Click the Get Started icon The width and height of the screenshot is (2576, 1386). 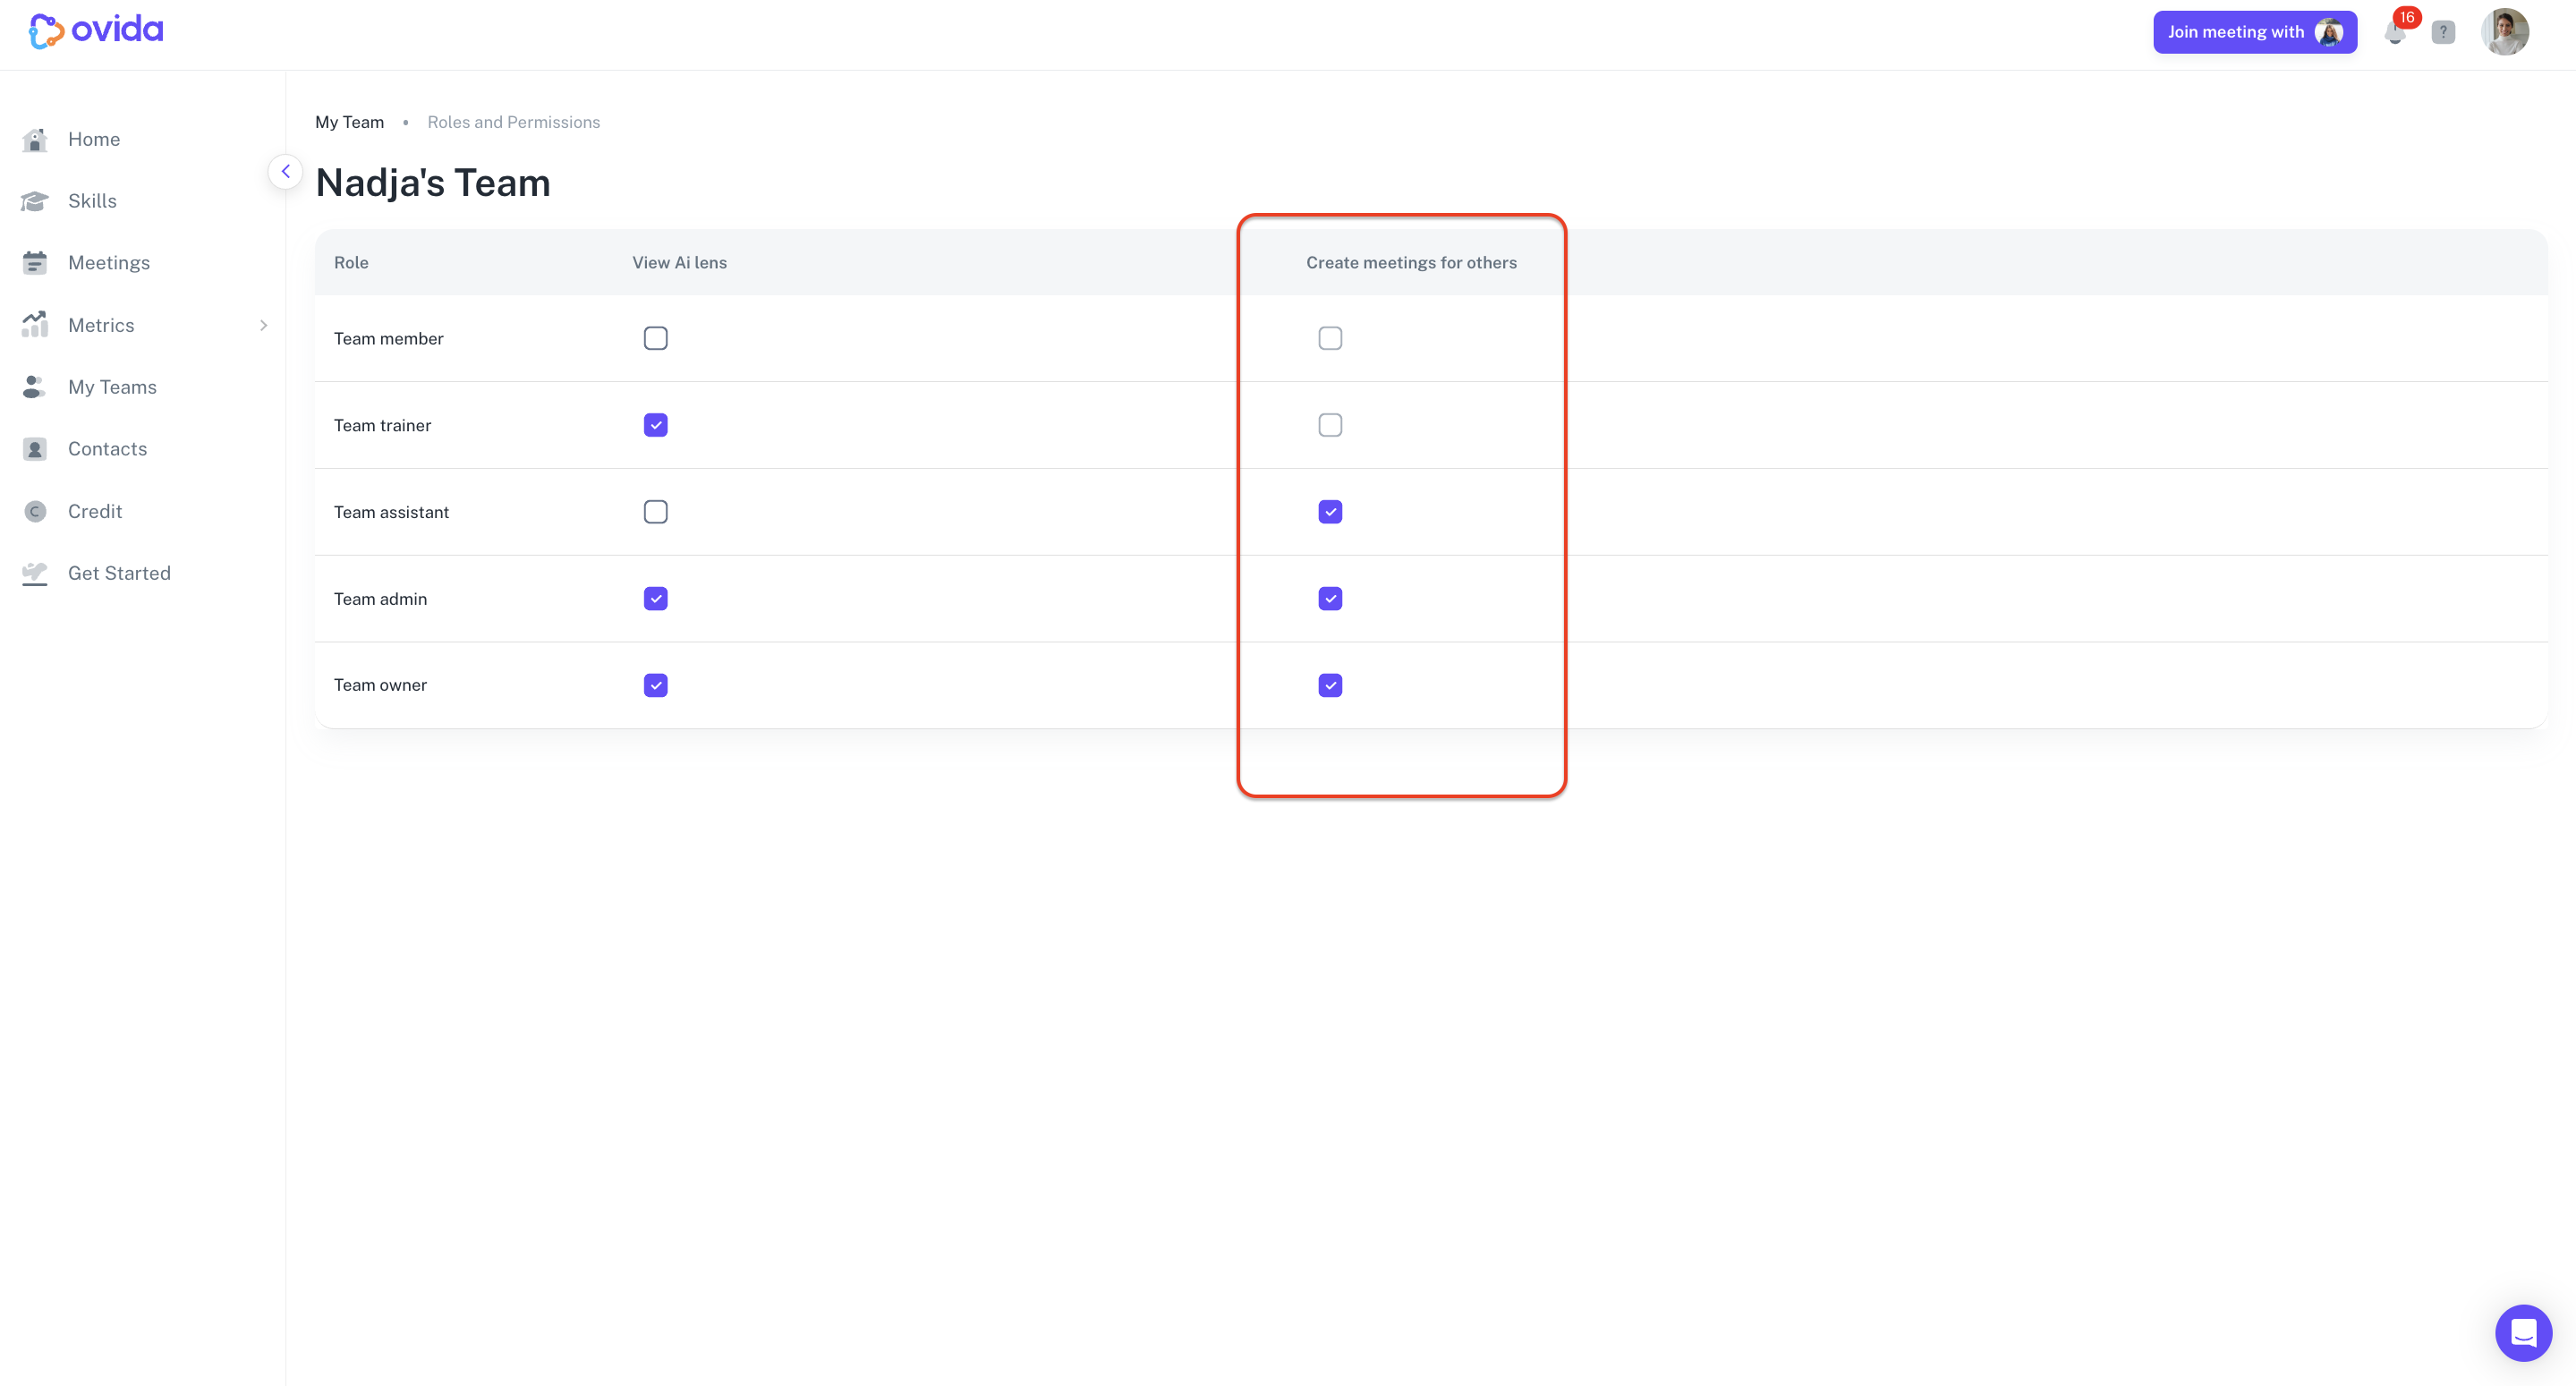[35, 573]
